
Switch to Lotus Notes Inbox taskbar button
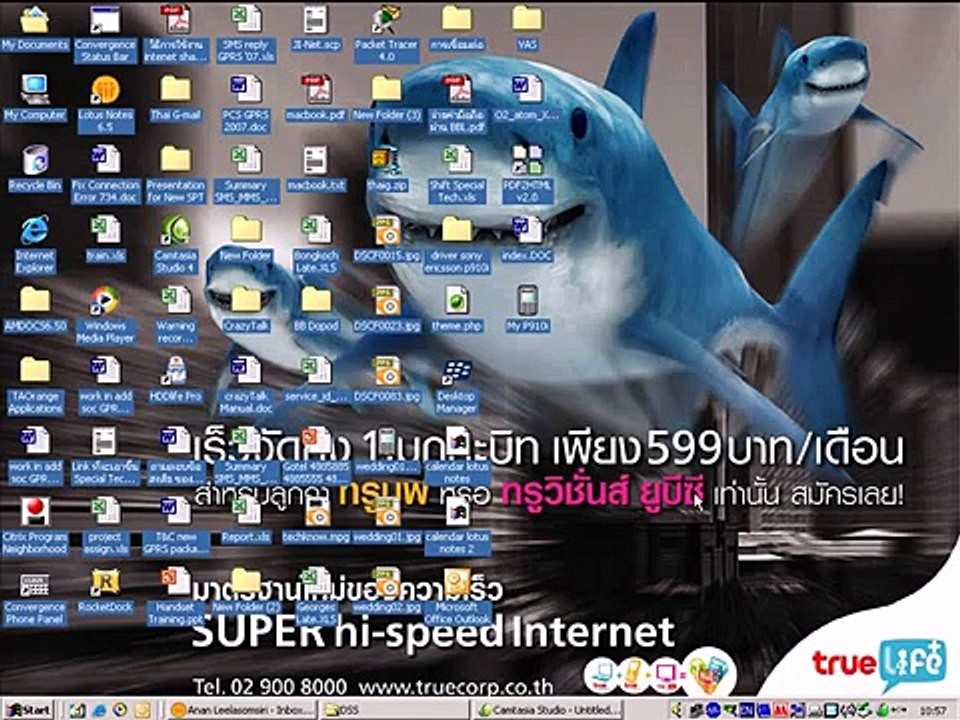click(242, 710)
